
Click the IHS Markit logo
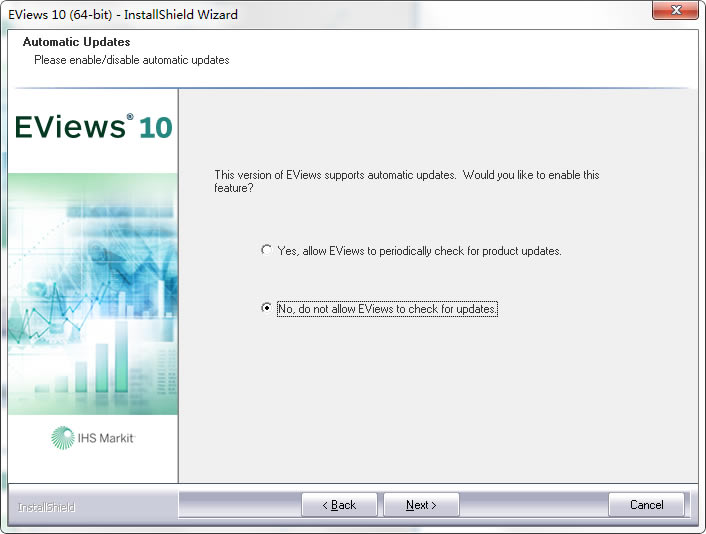[x=93, y=438]
